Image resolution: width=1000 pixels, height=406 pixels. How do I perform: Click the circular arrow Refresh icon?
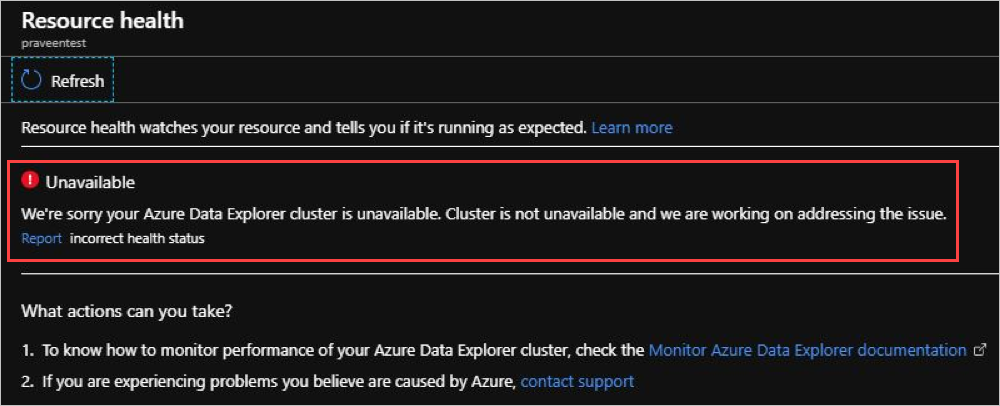pos(31,80)
